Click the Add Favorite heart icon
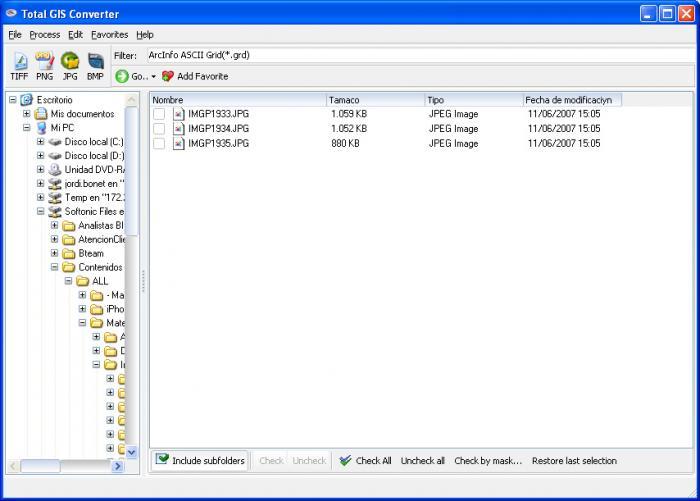Viewport: 700px width, 501px height. (168, 76)
